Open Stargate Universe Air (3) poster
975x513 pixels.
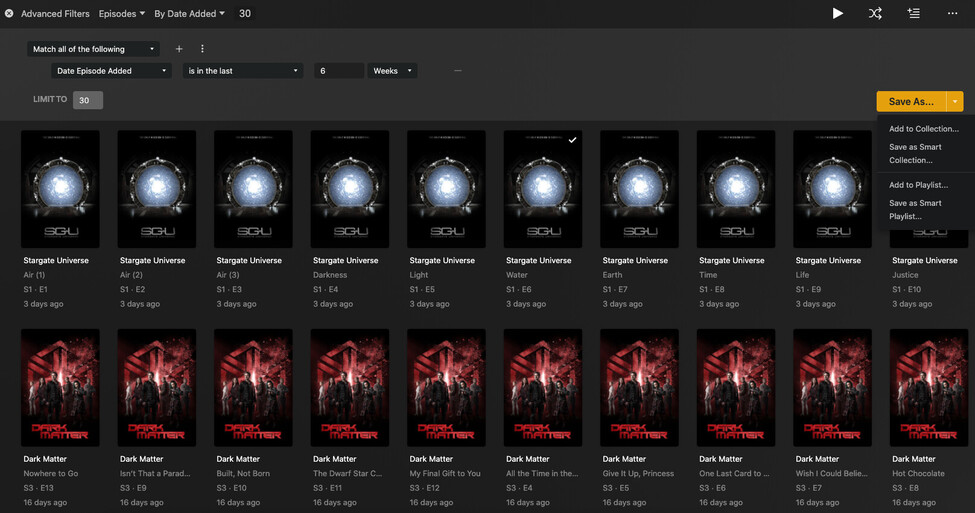click(253, 189)
